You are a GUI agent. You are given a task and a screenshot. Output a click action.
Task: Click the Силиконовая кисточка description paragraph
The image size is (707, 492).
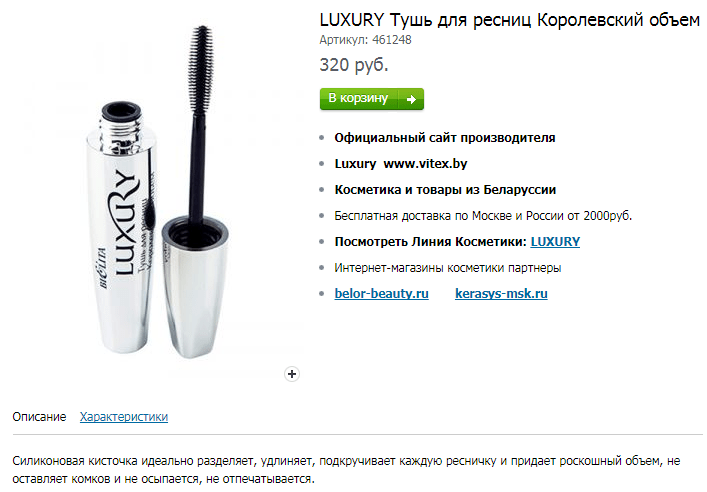coord(346,470)
